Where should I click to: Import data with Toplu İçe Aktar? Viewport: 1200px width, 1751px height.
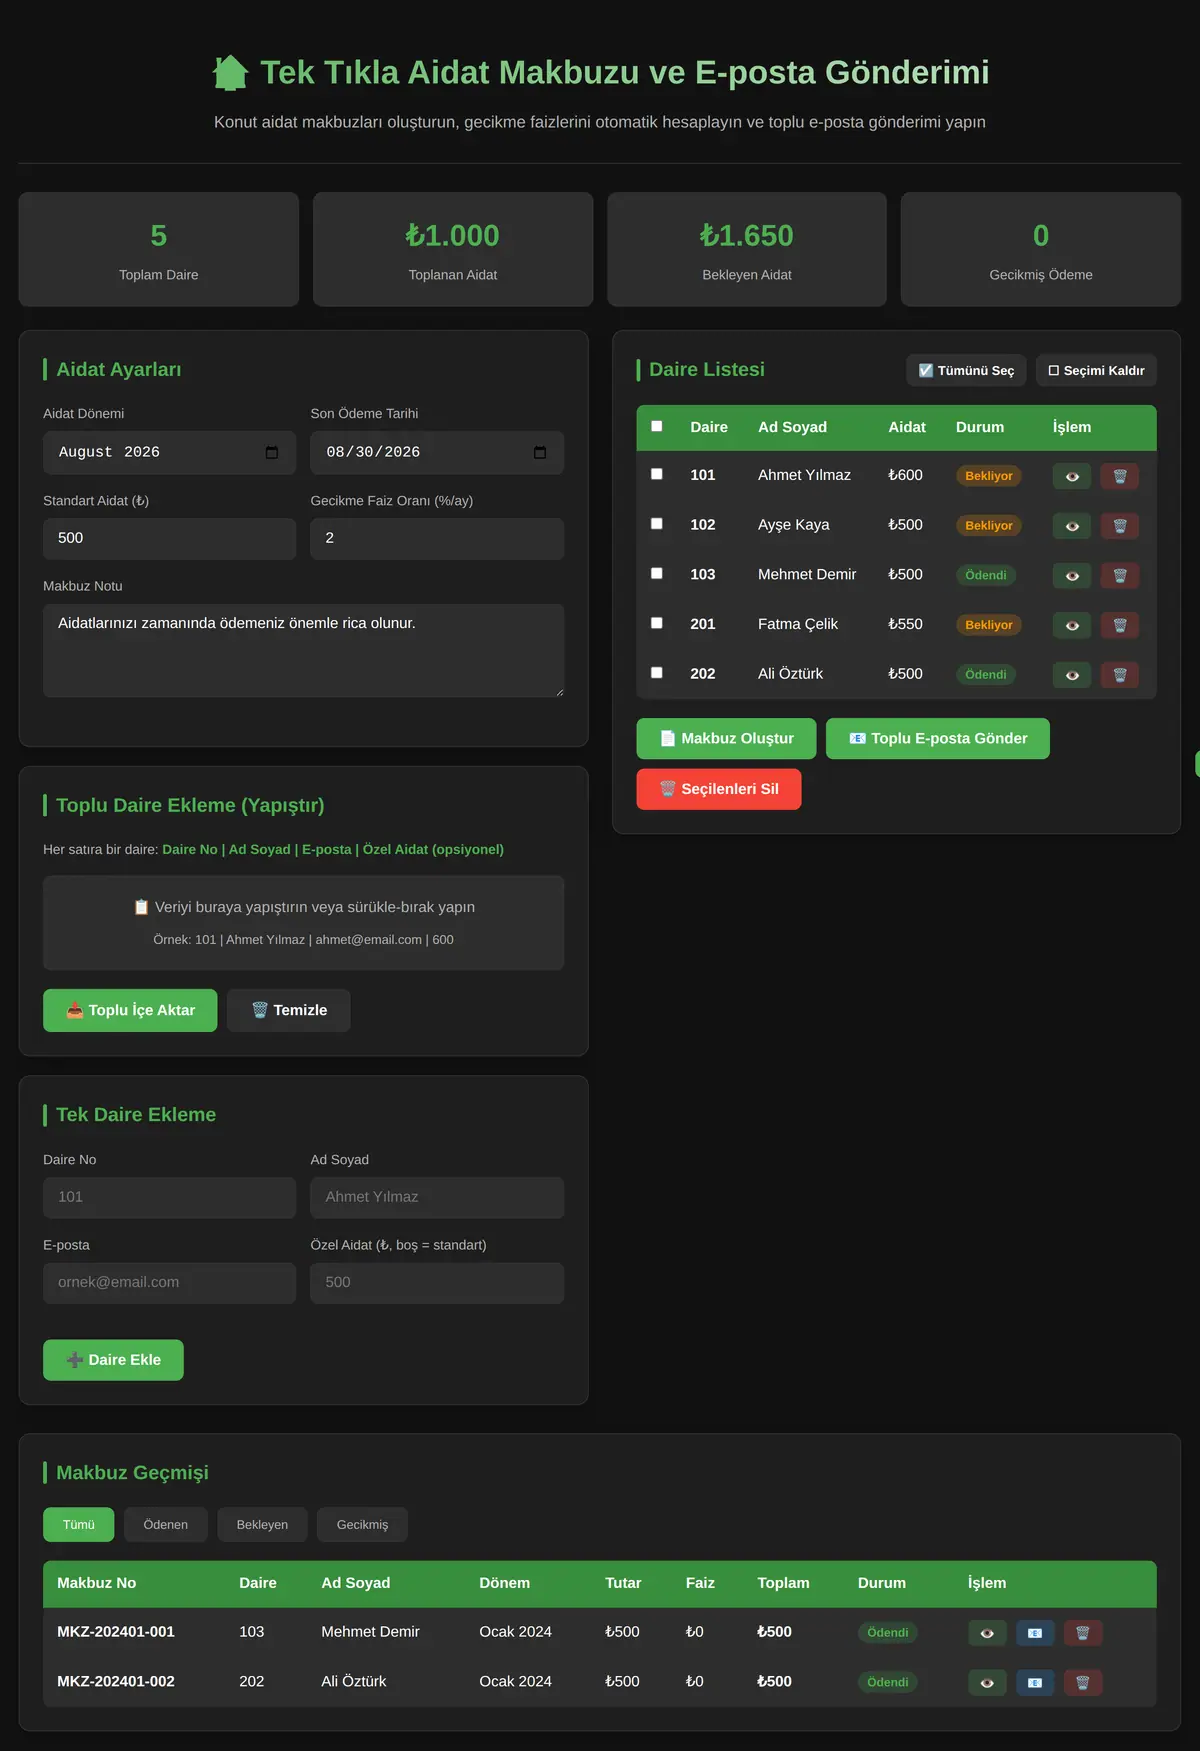pos(130,1011)
